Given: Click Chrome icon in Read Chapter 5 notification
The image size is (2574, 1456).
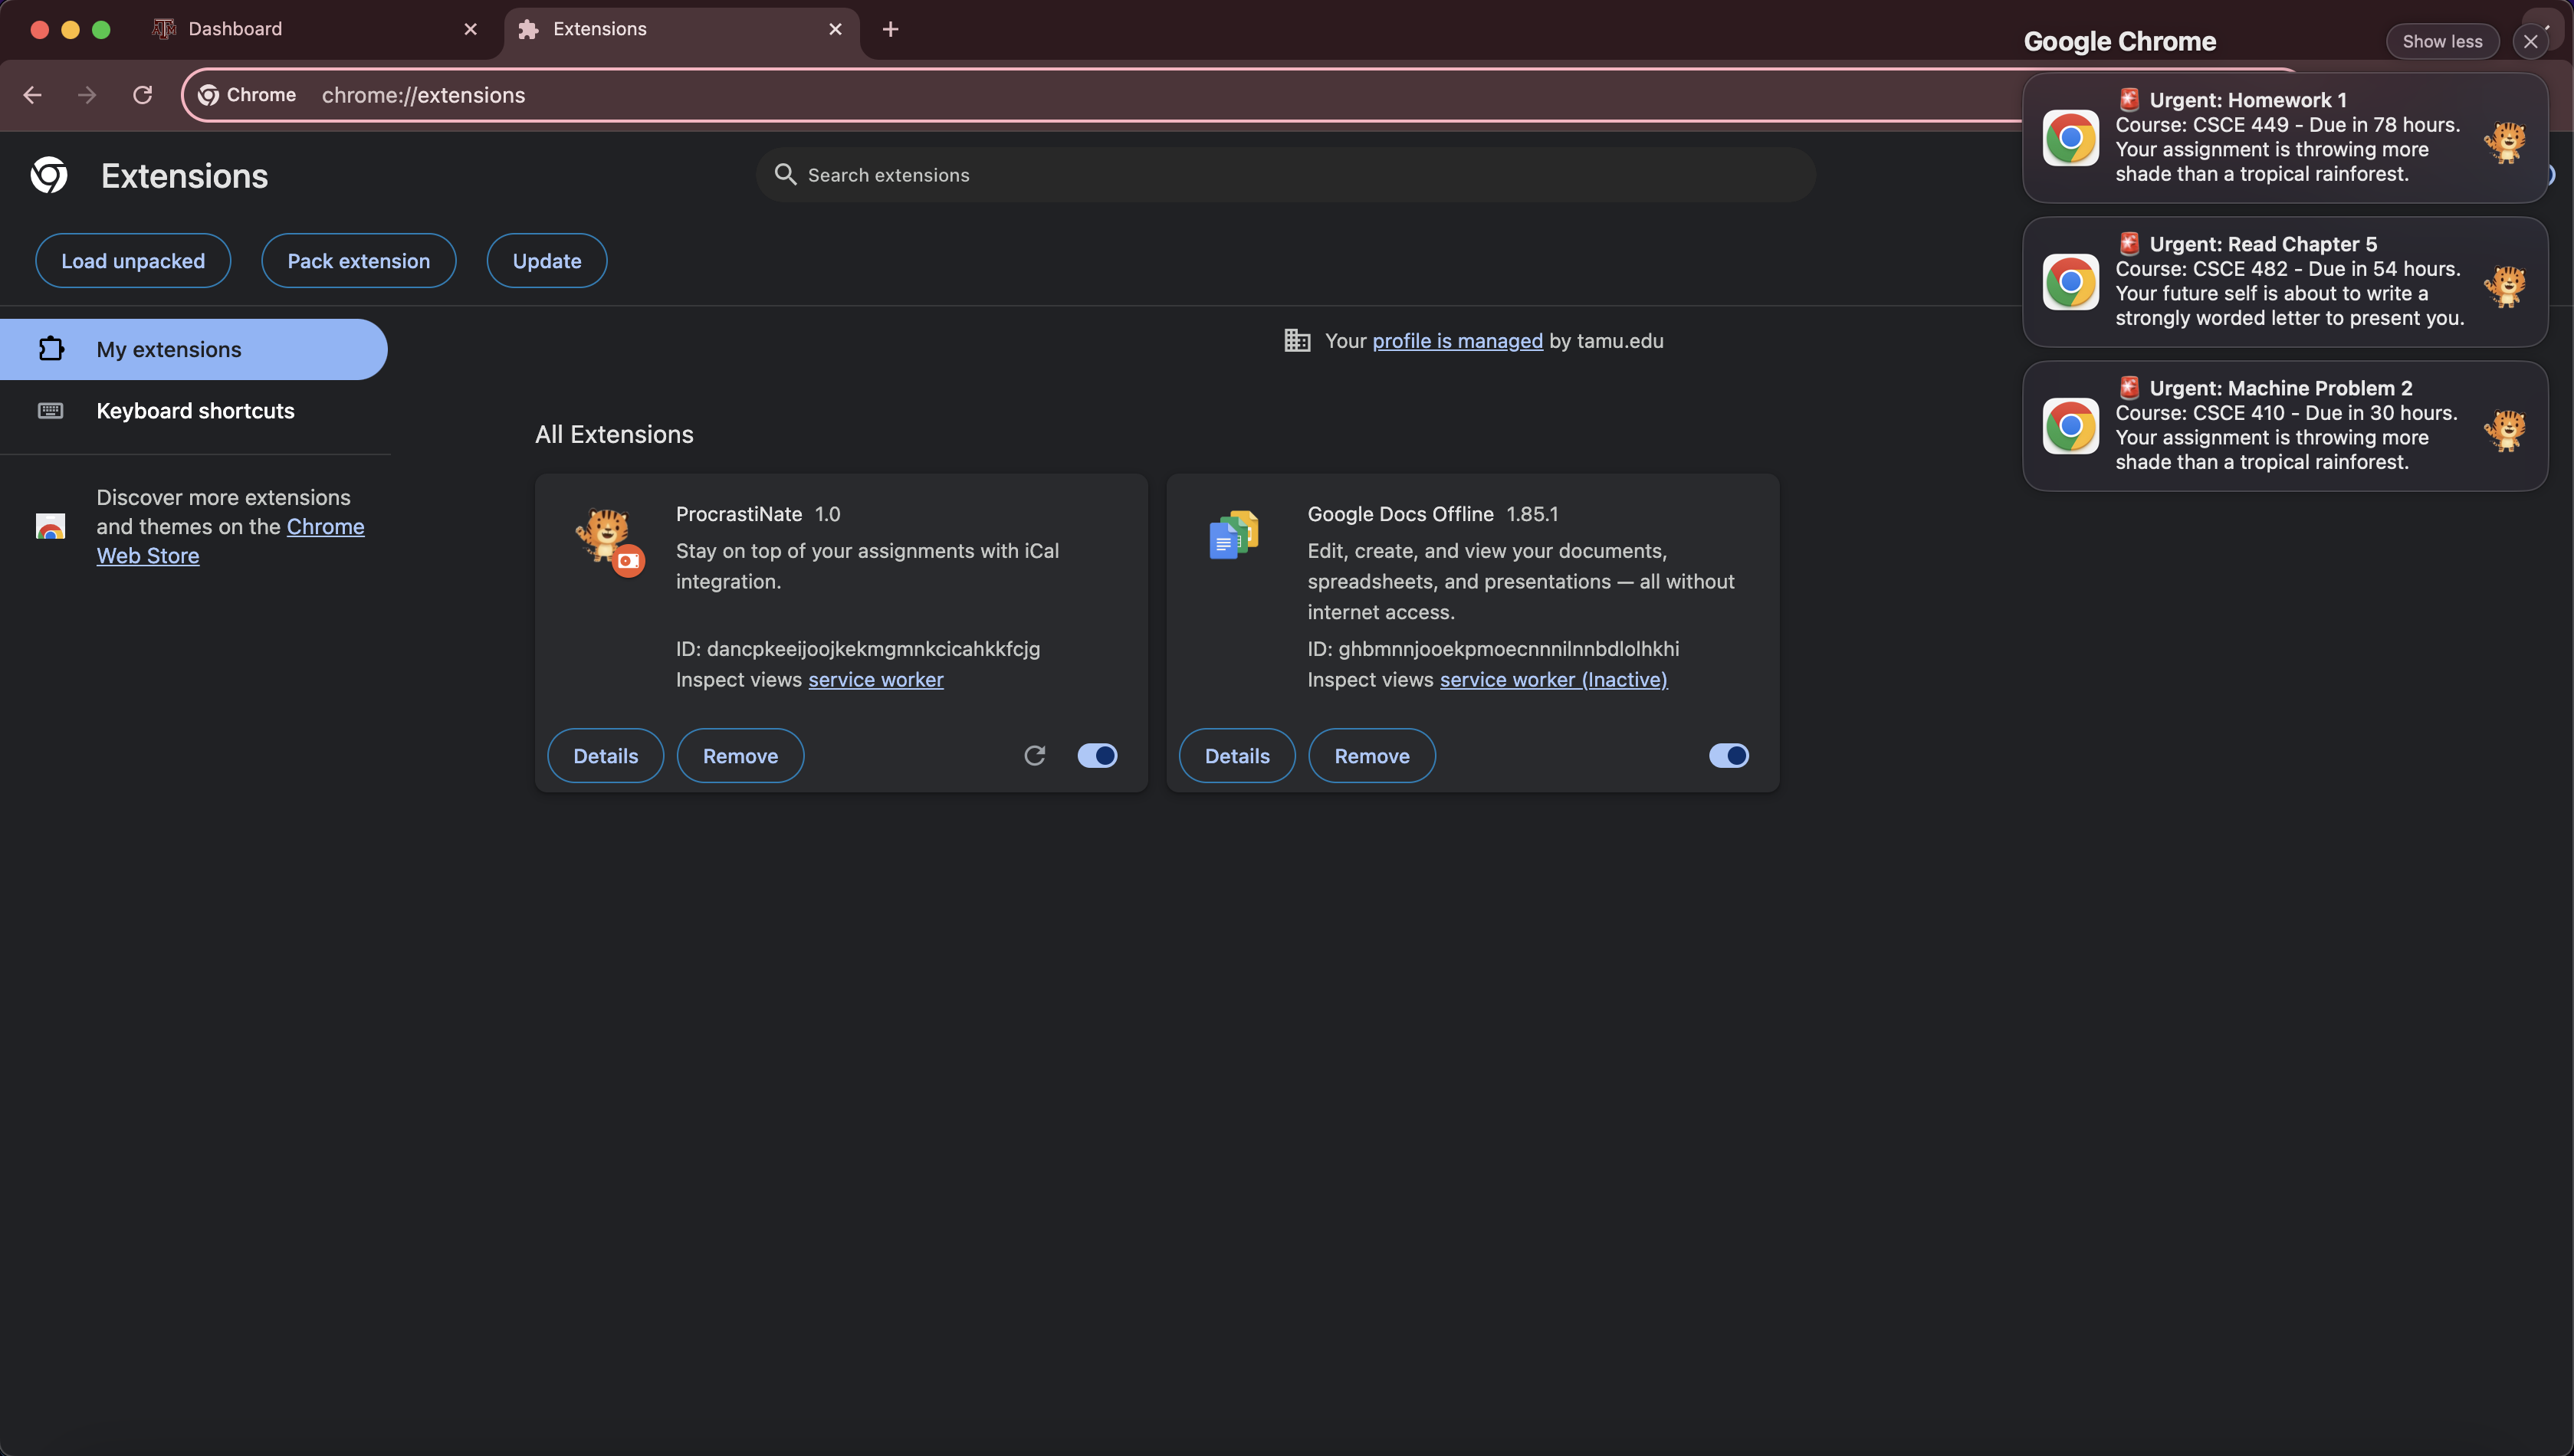Looking at the screenshot, I should coord(2070,282).
